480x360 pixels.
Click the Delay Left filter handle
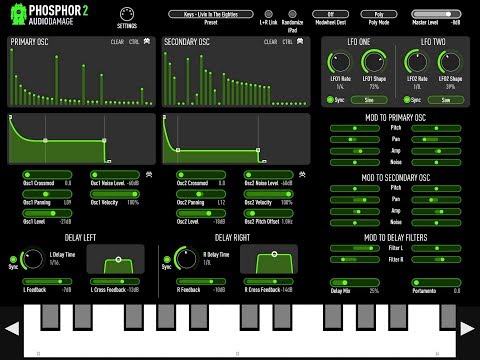pyautogui.click(x=118, y=259)
